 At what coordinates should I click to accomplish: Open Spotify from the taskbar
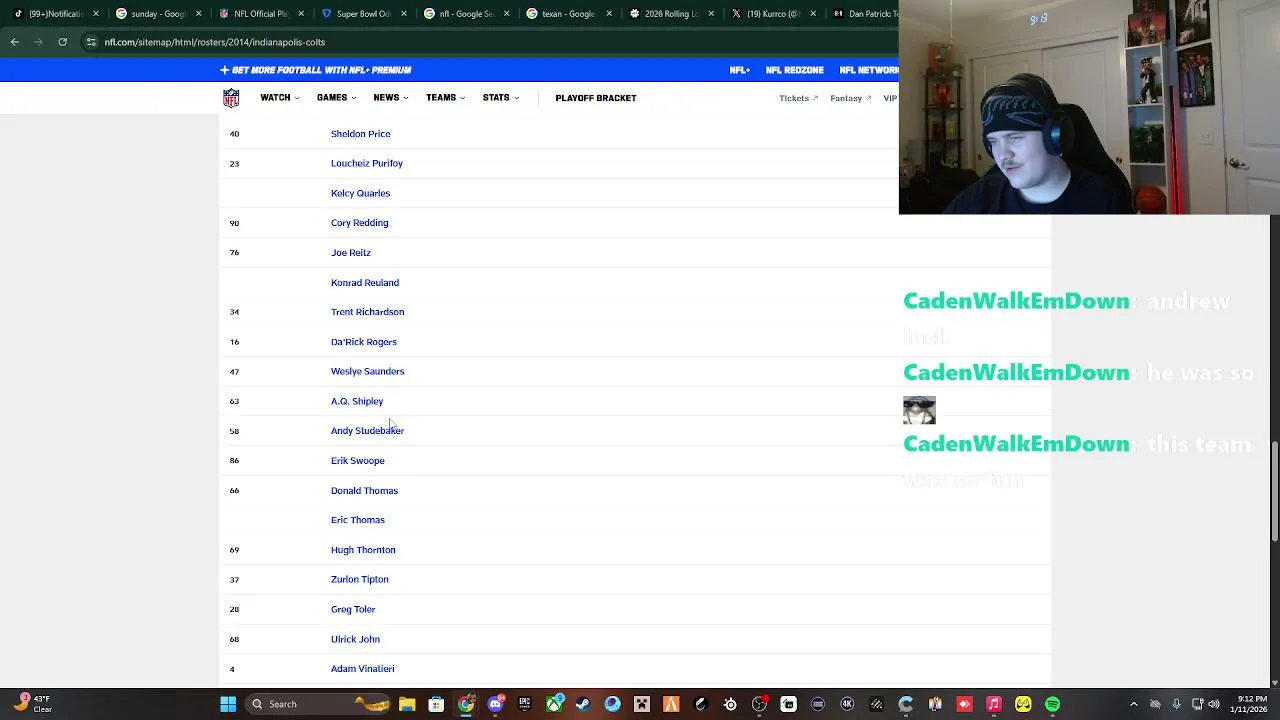[x=1051, y=704]
